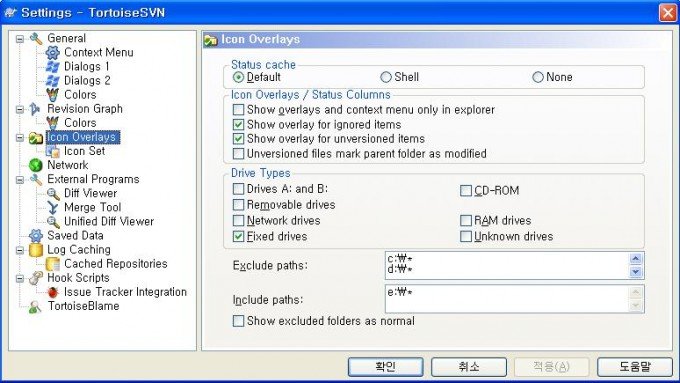Click the Colors icon under General
Screen dimensions: 680x383
click(52, 95)
